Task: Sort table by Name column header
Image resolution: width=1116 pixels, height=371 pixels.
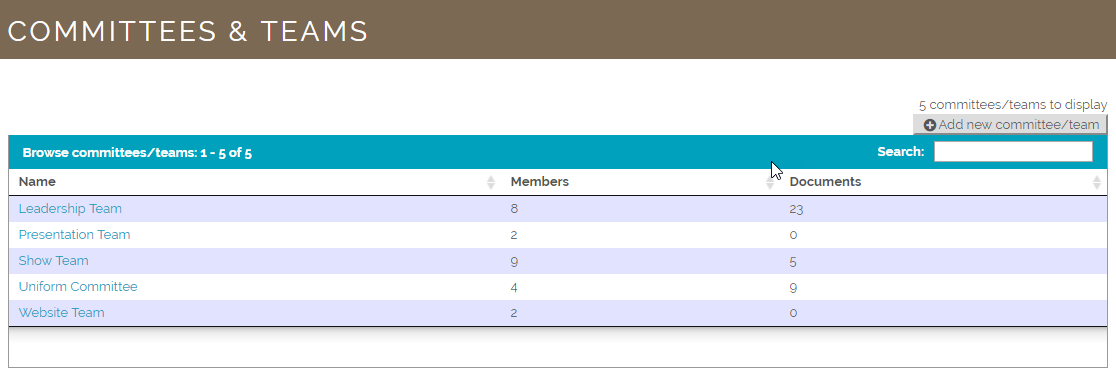Action: [37, 182]
